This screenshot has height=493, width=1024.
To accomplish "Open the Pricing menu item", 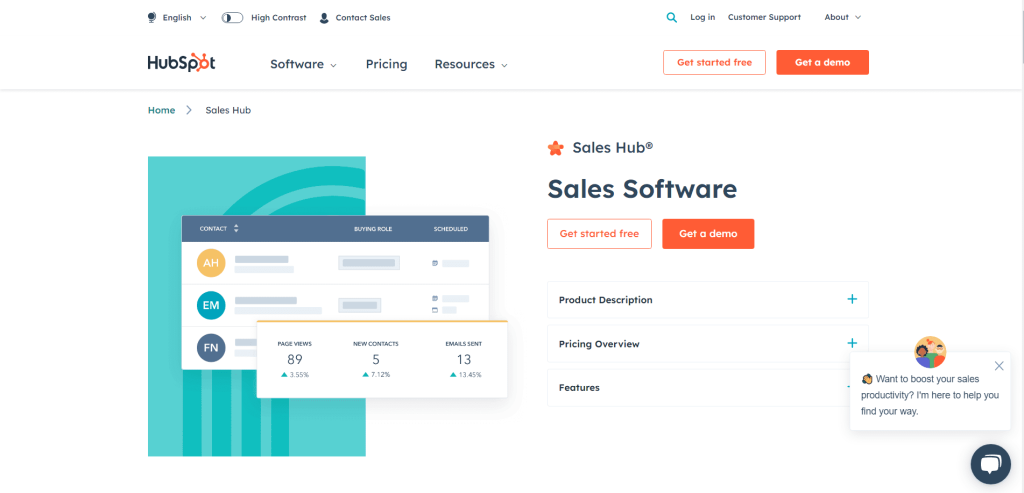I will (386, 64).
